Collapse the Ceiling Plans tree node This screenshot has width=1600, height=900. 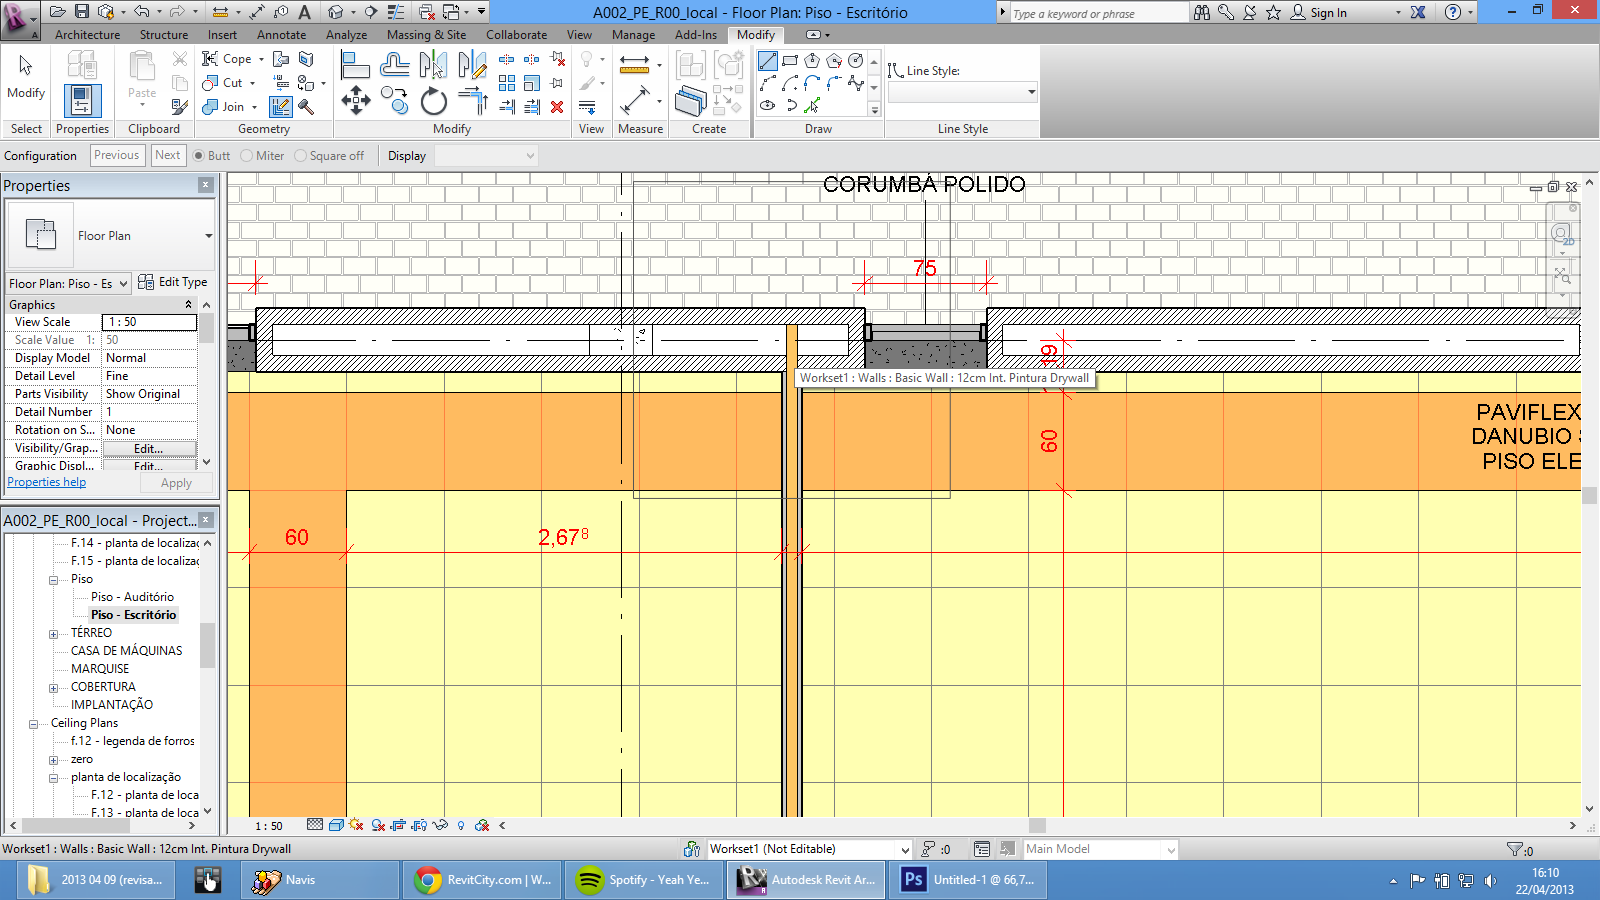[x=33, y=724]
